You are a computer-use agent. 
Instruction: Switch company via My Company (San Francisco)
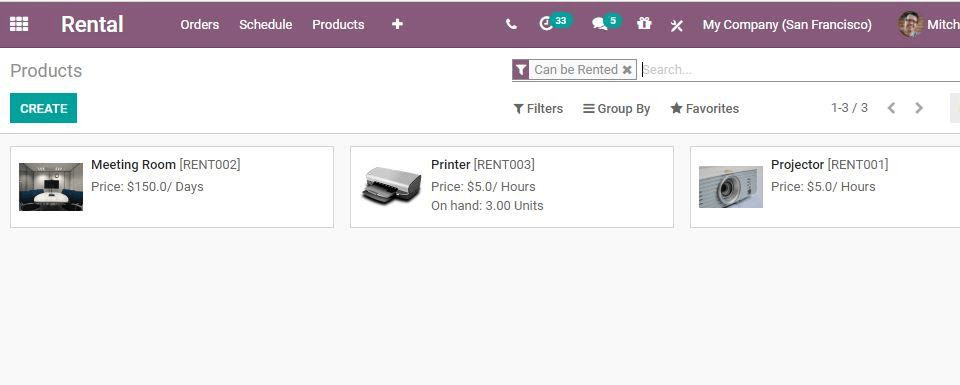[x=787, y=24]
